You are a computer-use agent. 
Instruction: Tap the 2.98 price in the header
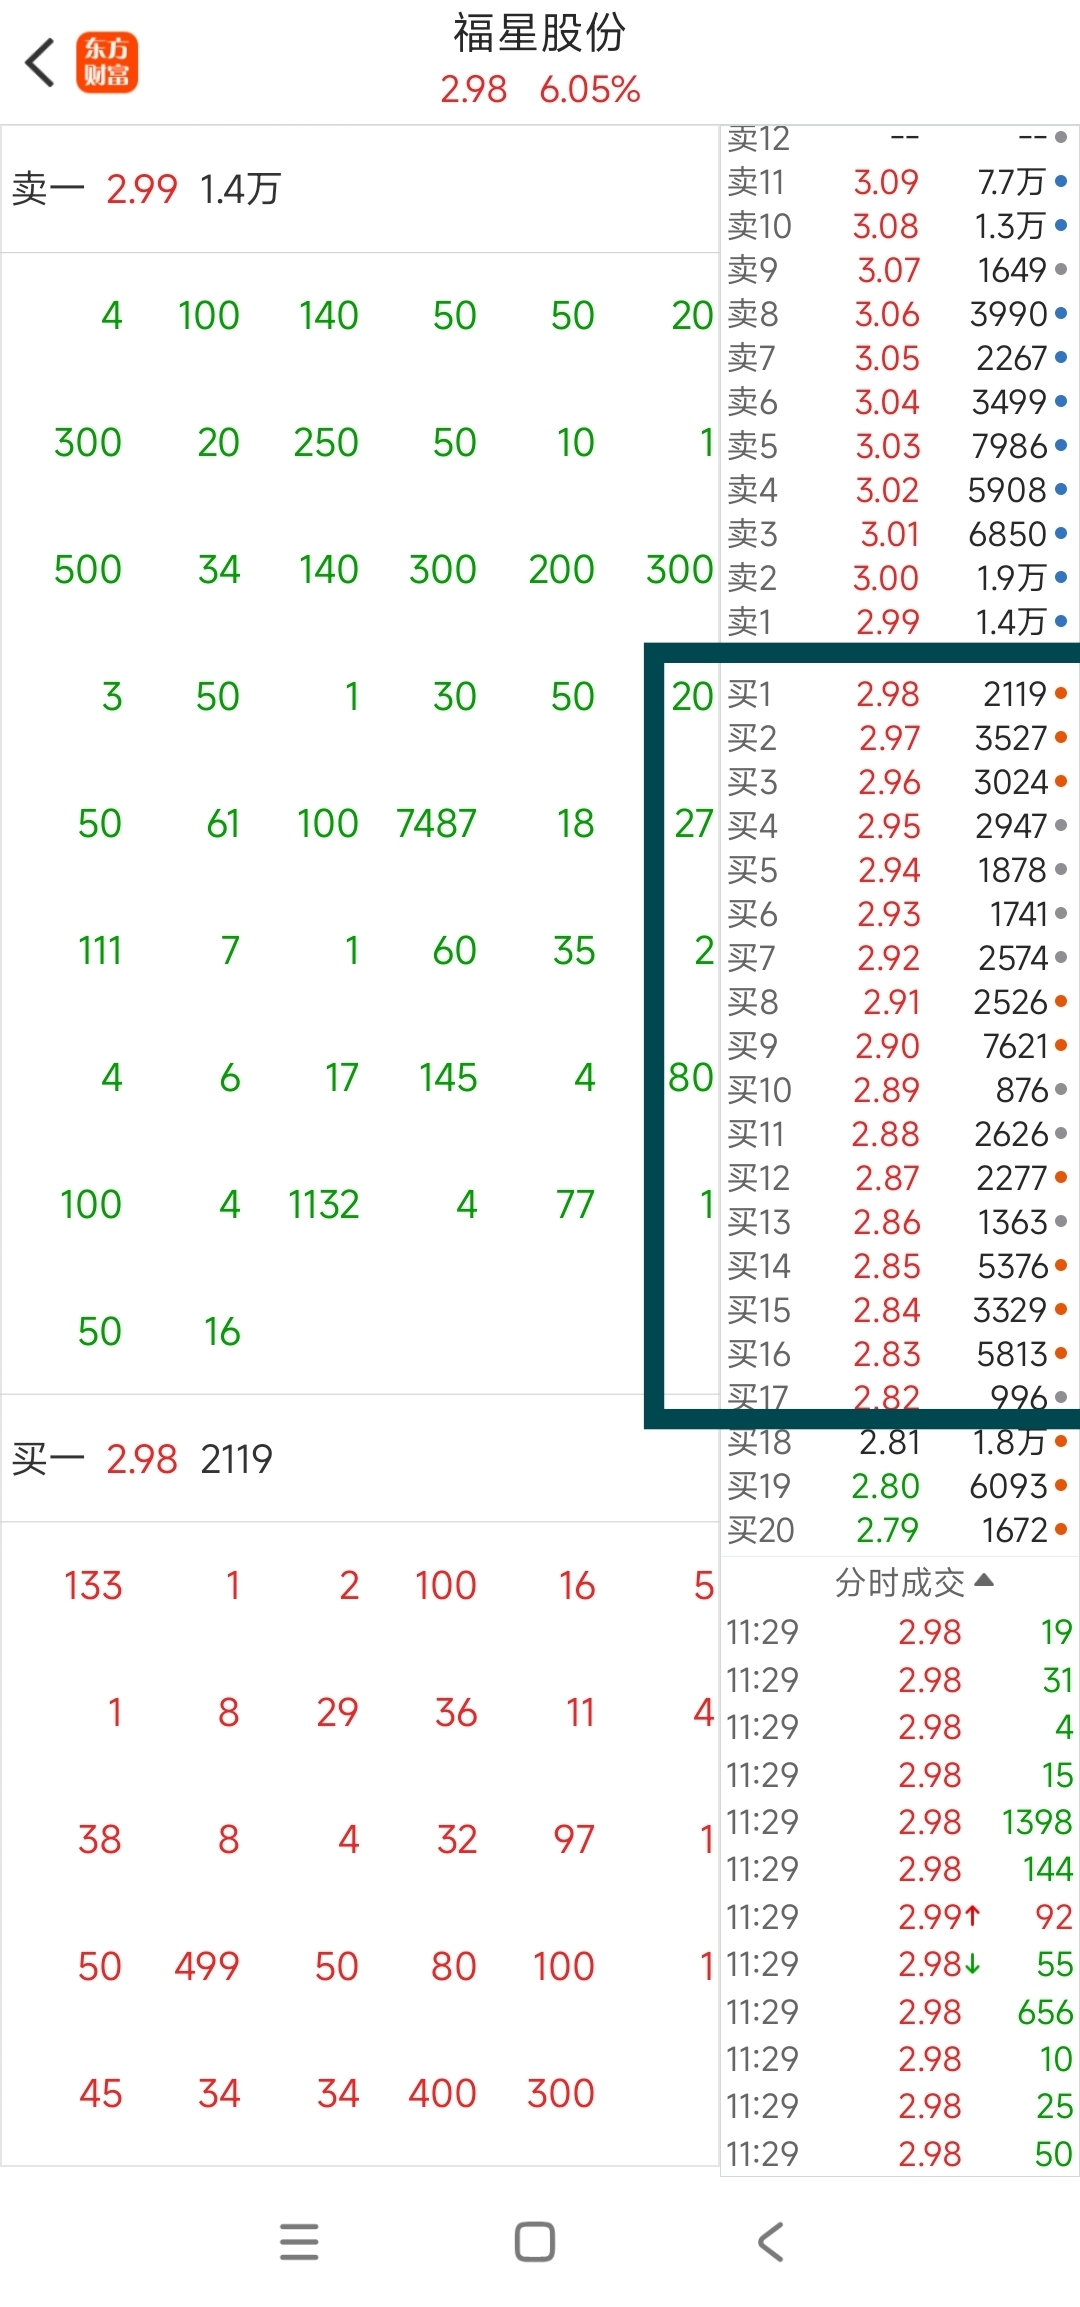coord(474,90)
